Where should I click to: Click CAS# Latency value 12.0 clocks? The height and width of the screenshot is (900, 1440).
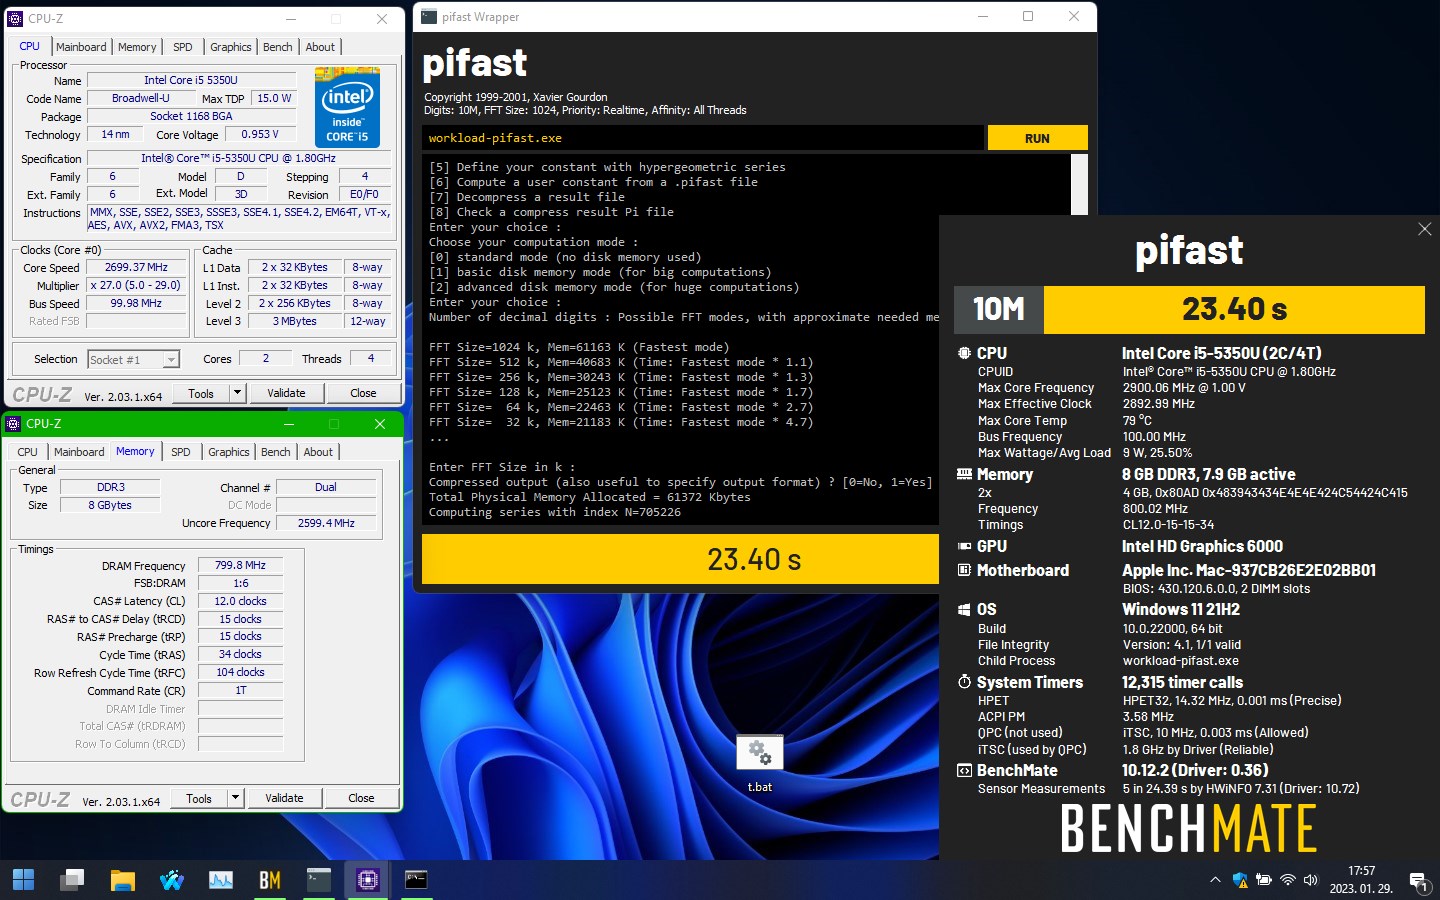(x=240, y=601)
